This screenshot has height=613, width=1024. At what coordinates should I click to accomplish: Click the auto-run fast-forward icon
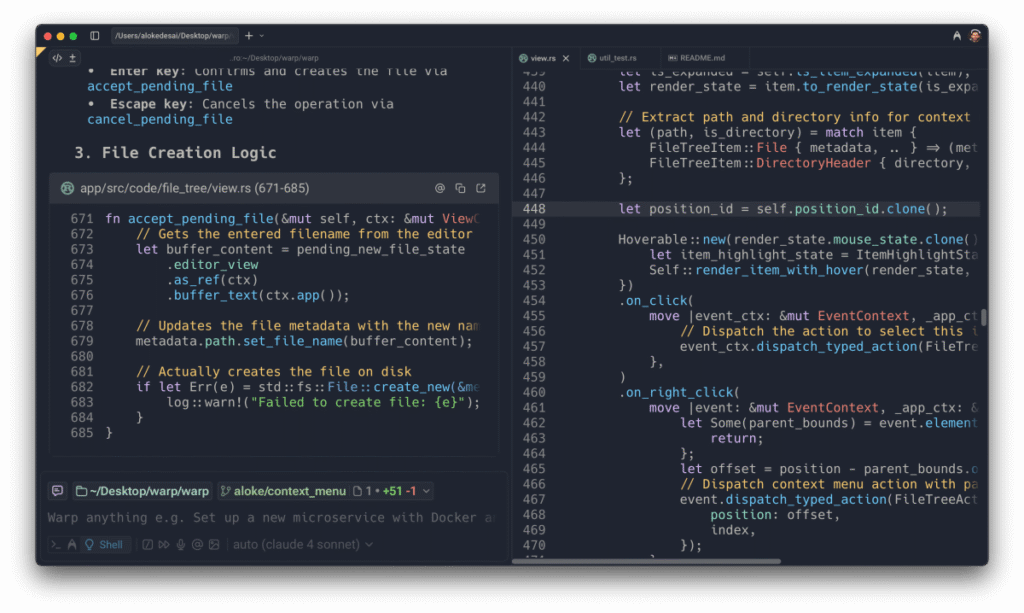[165, 544]
